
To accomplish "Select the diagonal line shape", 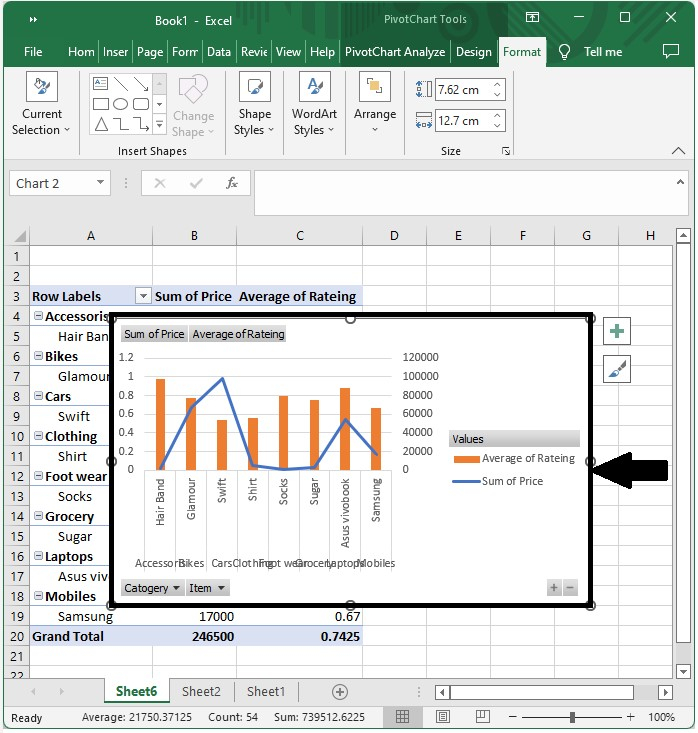I will [121, 84].
